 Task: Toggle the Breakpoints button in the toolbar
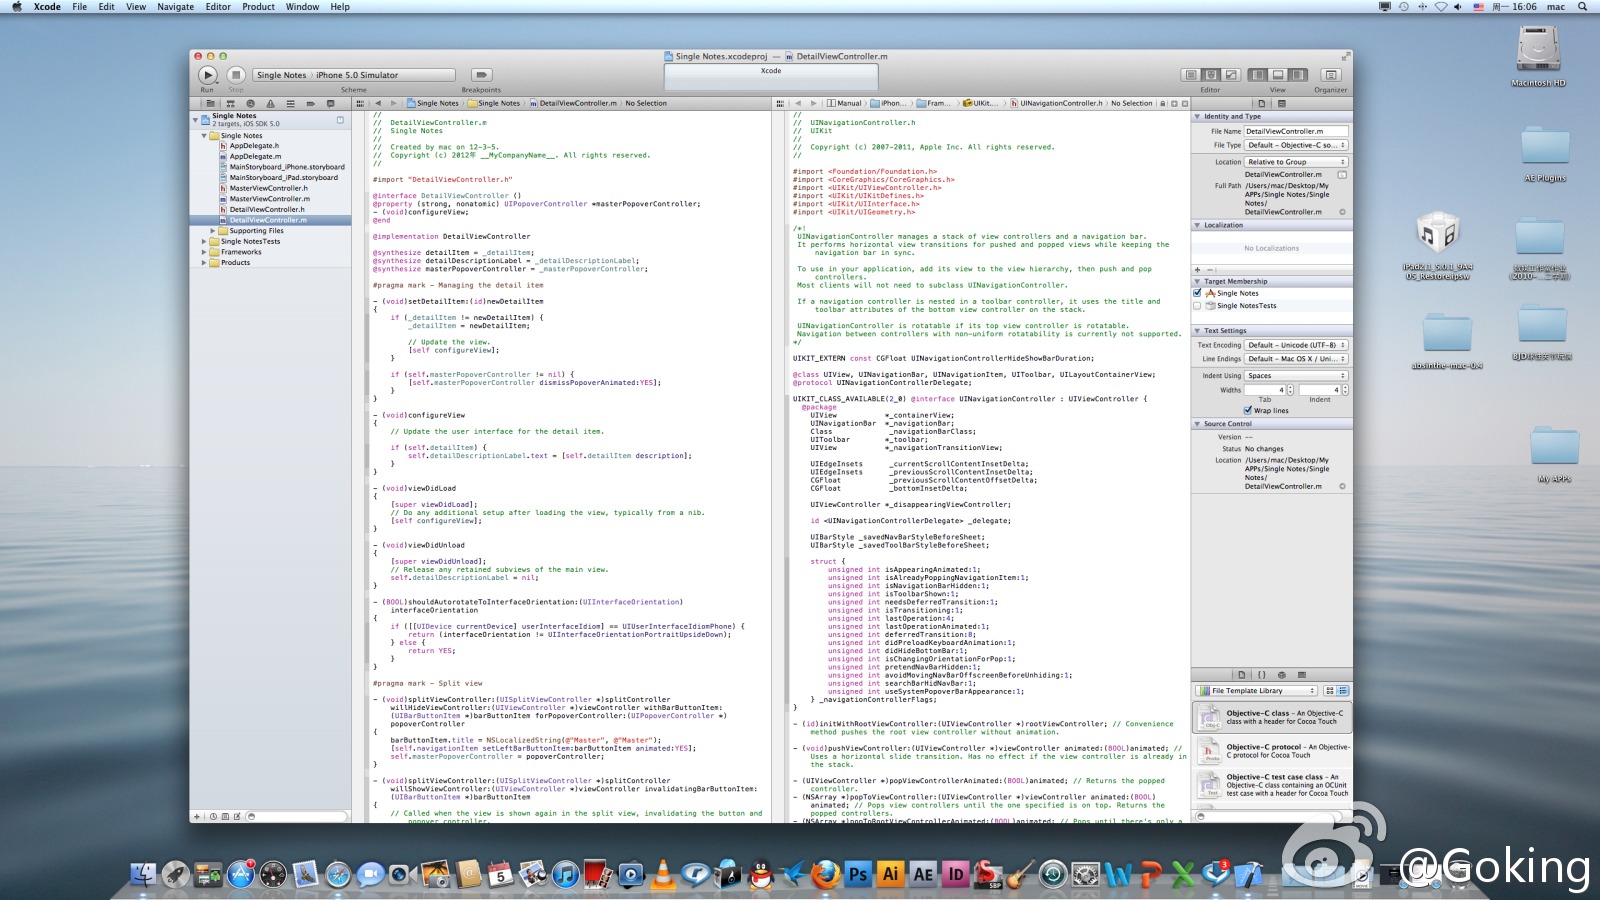[481, 75]
